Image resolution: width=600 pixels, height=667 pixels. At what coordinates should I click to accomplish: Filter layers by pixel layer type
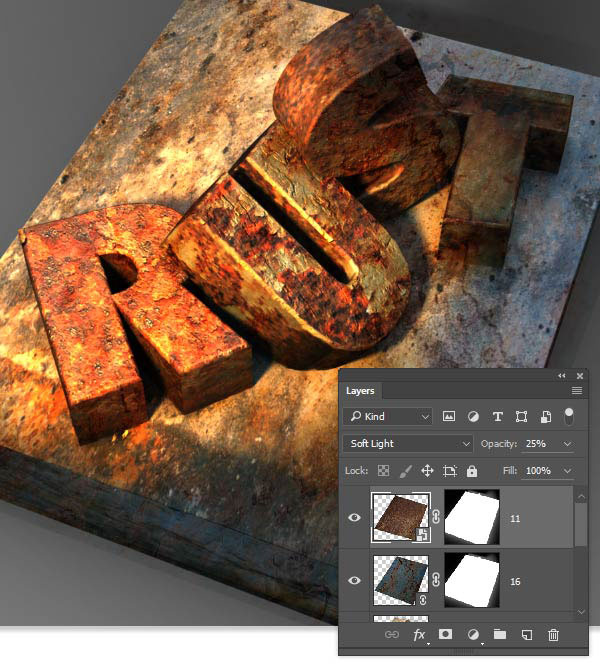click(449, 416)
